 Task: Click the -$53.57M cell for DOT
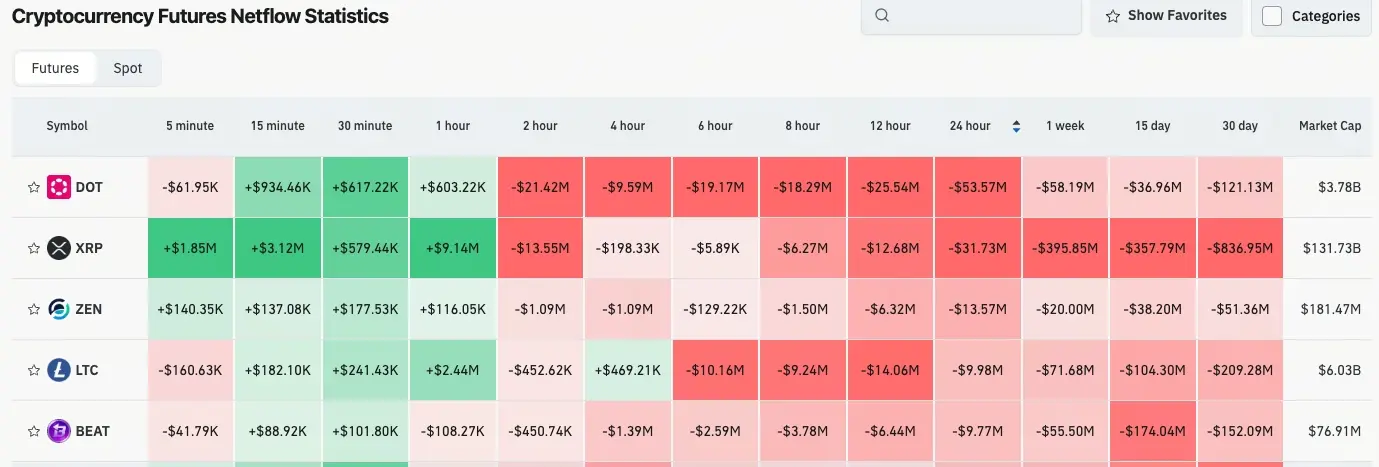coord(978,187)
